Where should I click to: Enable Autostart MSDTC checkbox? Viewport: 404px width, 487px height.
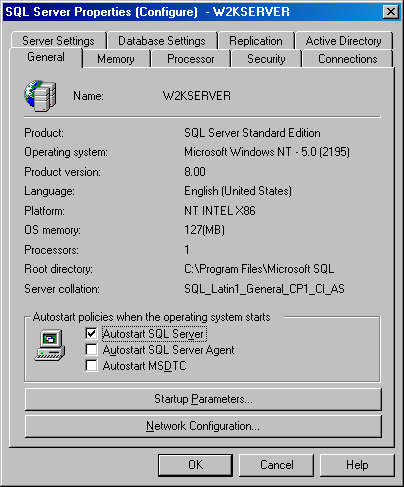tap(91, 365)
